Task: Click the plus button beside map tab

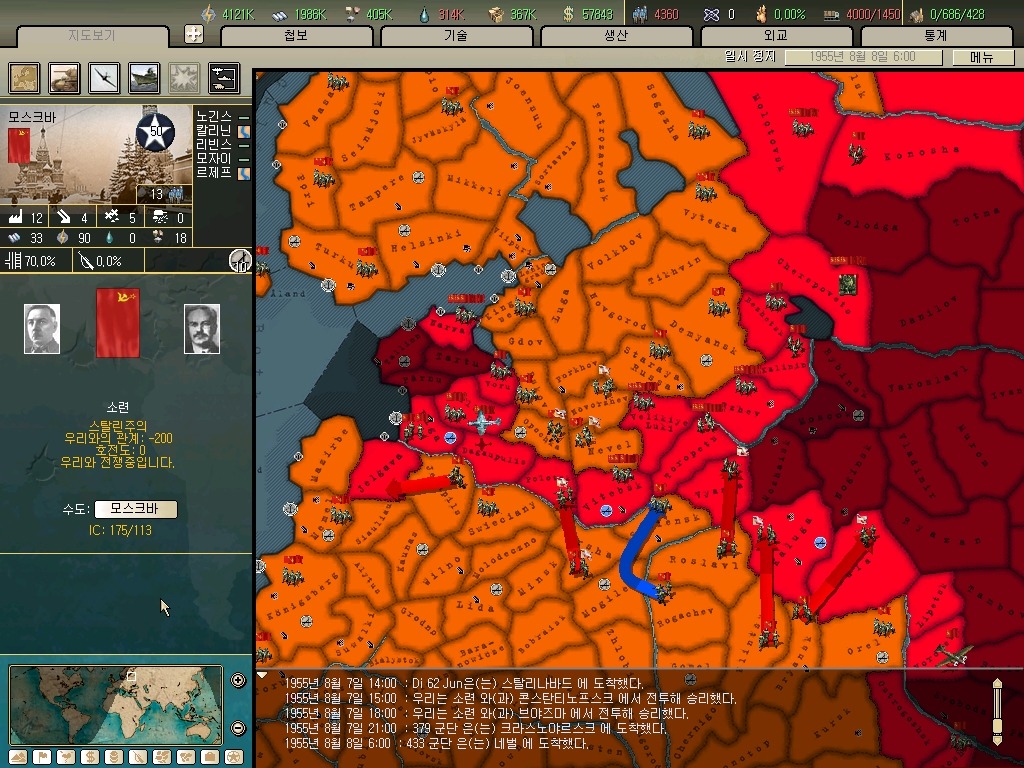Action: (193, 34)
